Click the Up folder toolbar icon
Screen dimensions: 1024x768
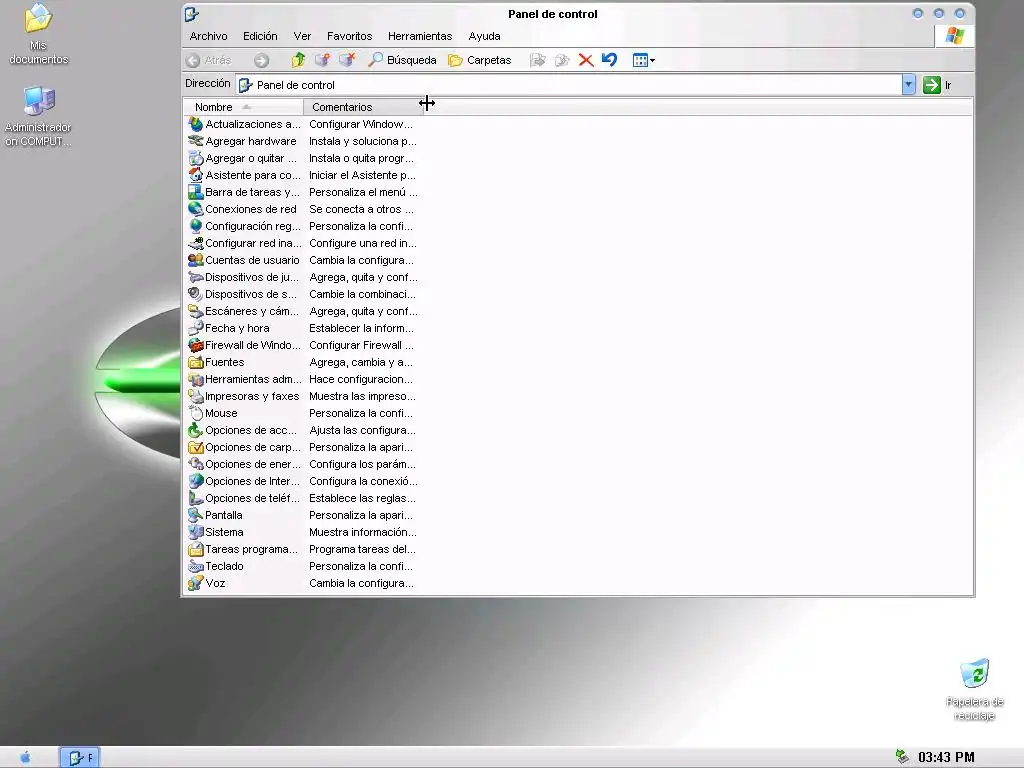point(298,60)
